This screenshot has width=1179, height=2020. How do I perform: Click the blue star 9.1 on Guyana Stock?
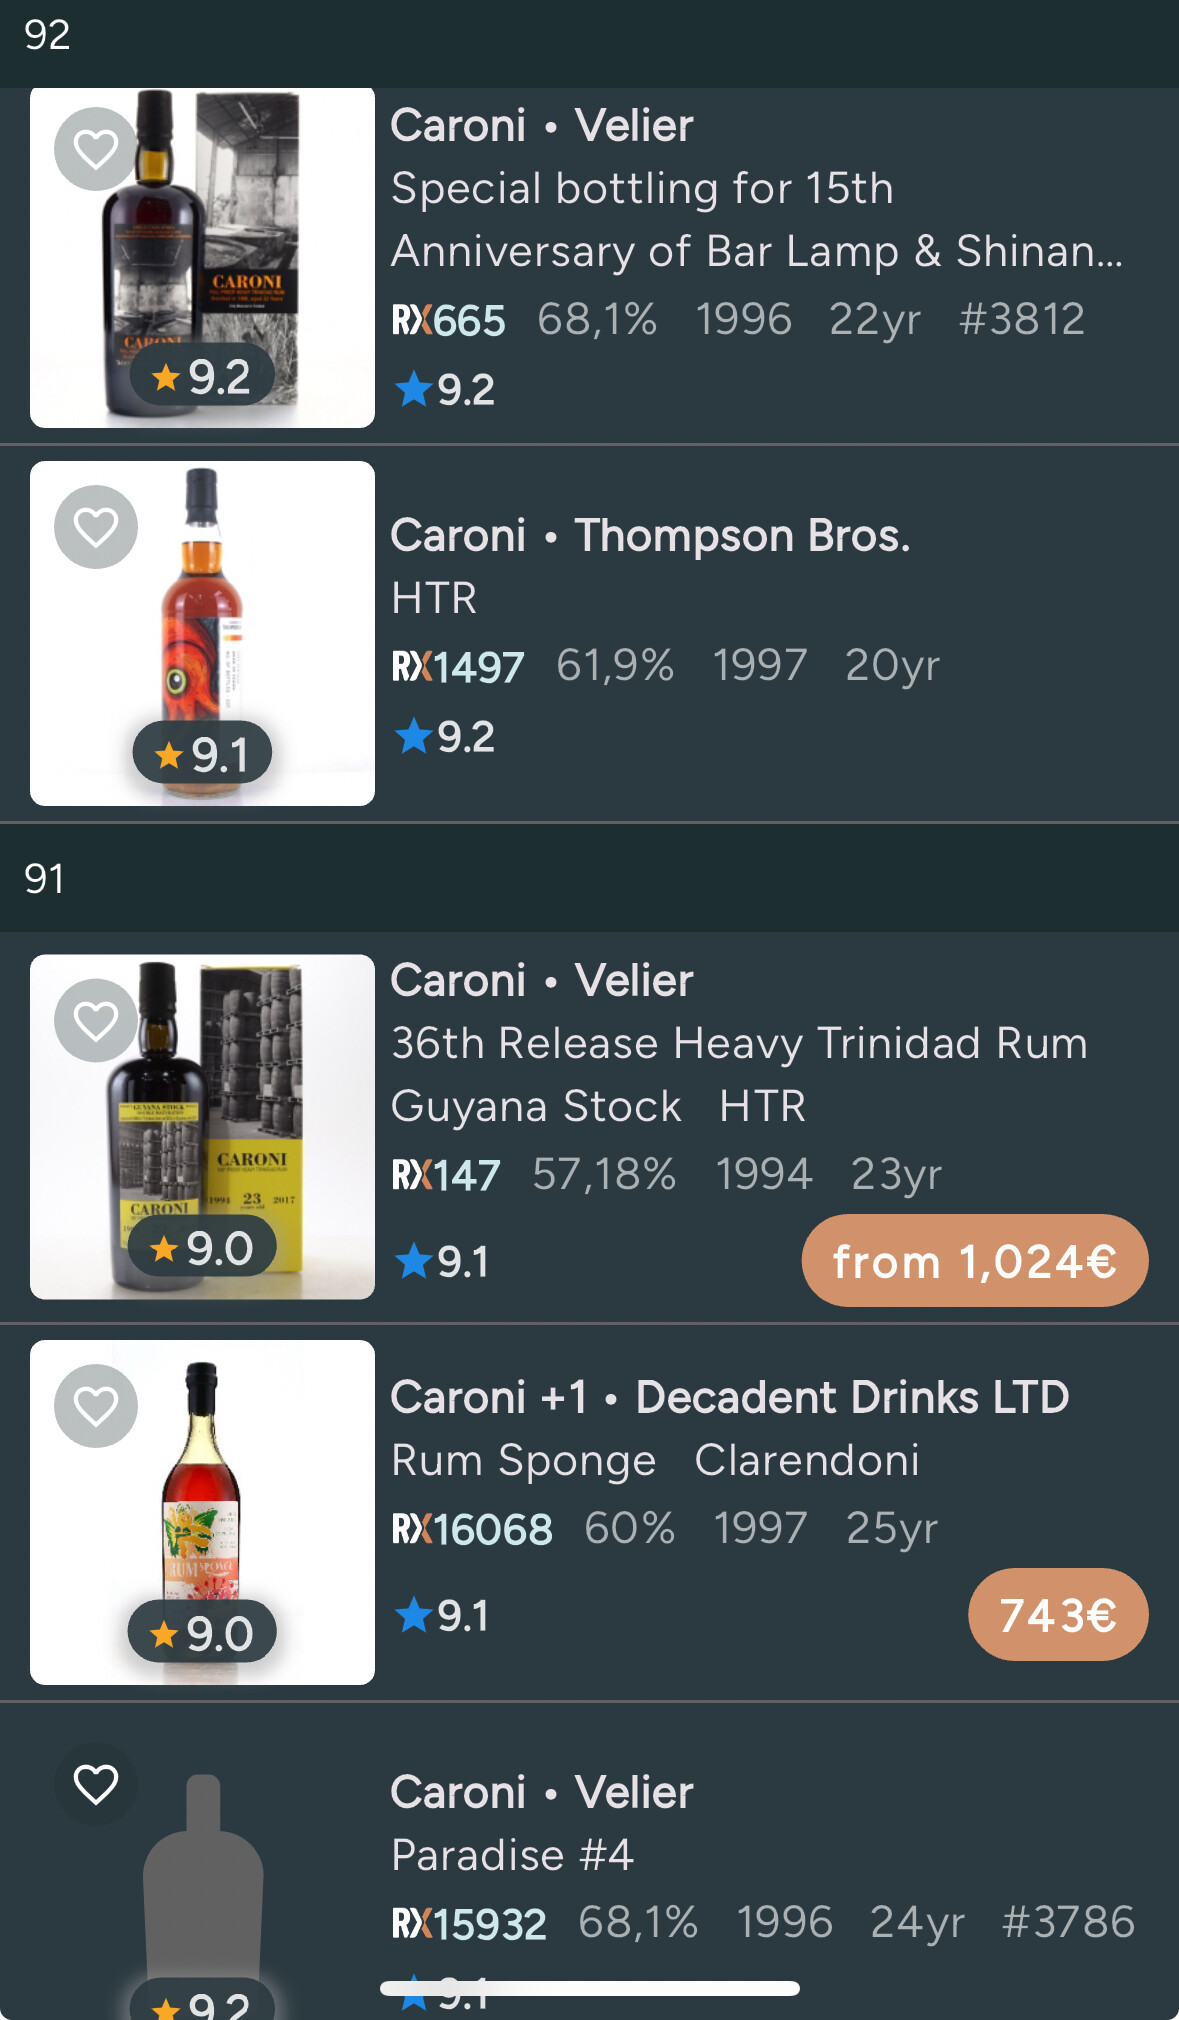tap(442, 1262)
